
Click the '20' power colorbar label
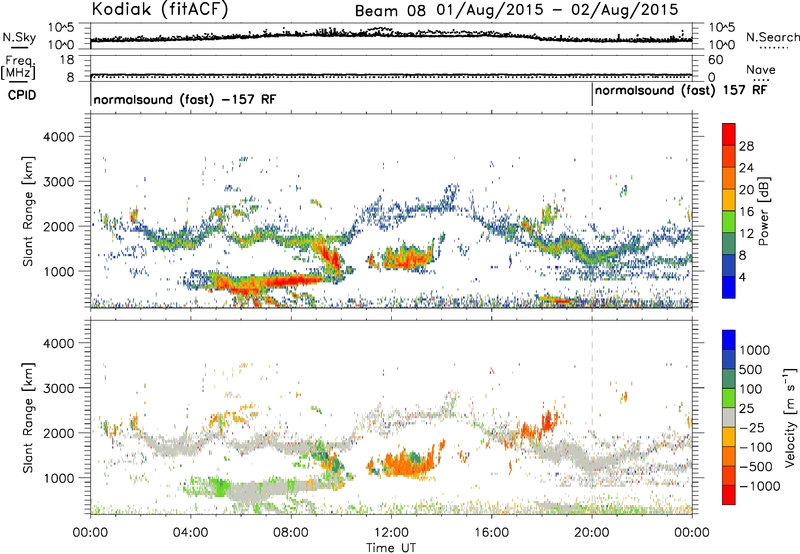click(746, 190)
